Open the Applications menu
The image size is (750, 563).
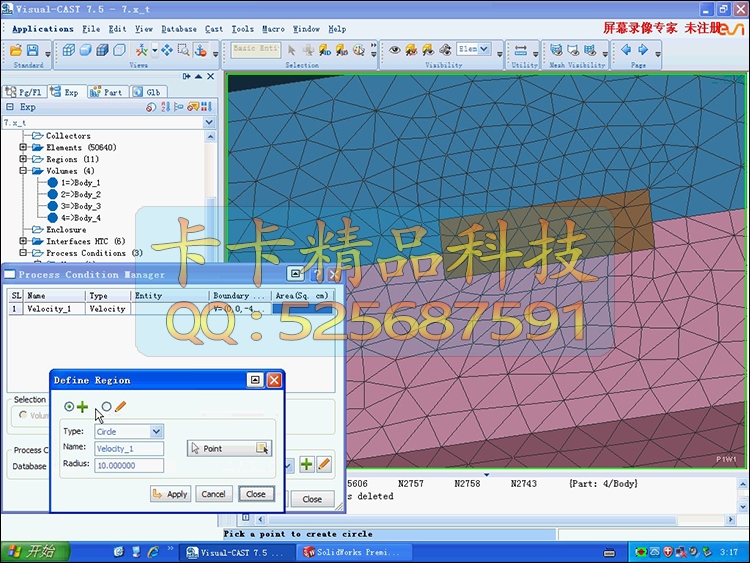point(43,29)
